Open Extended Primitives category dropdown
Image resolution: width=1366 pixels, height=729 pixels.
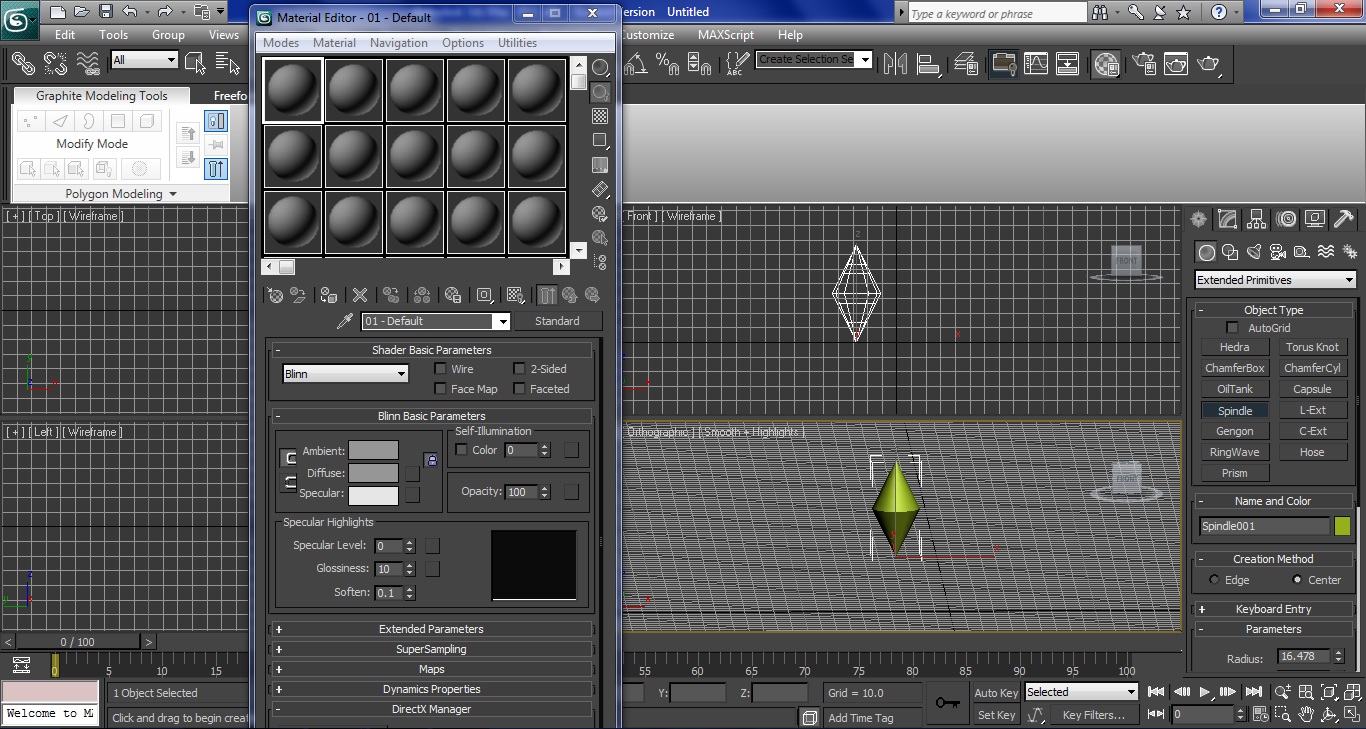(x=1275, y=280)
